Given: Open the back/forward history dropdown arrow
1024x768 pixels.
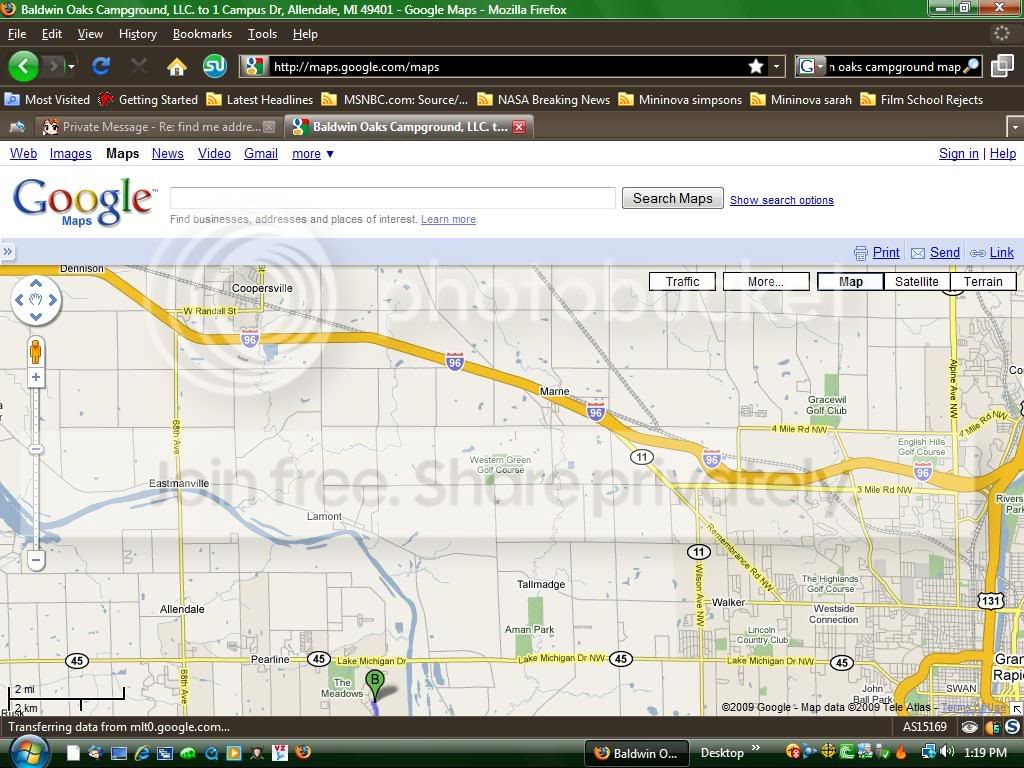Looking at the screenshot, I should 71,67.
